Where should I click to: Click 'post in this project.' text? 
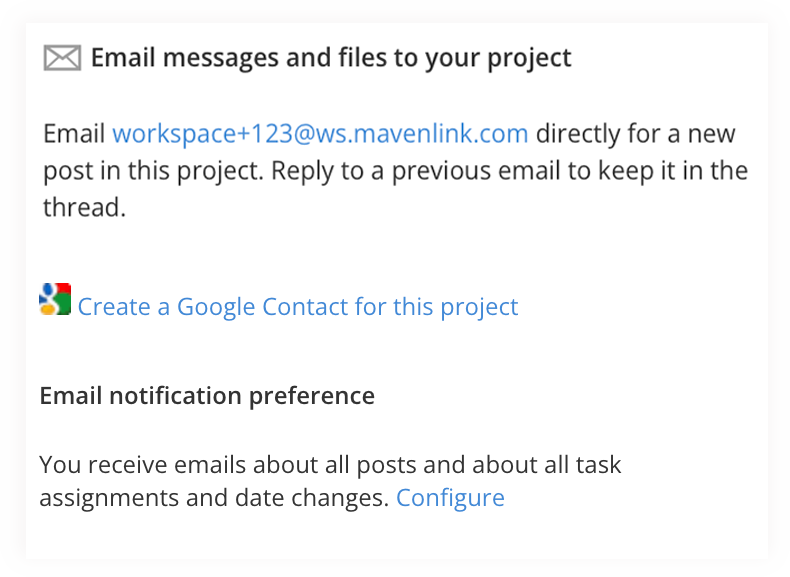coord(153,171)
